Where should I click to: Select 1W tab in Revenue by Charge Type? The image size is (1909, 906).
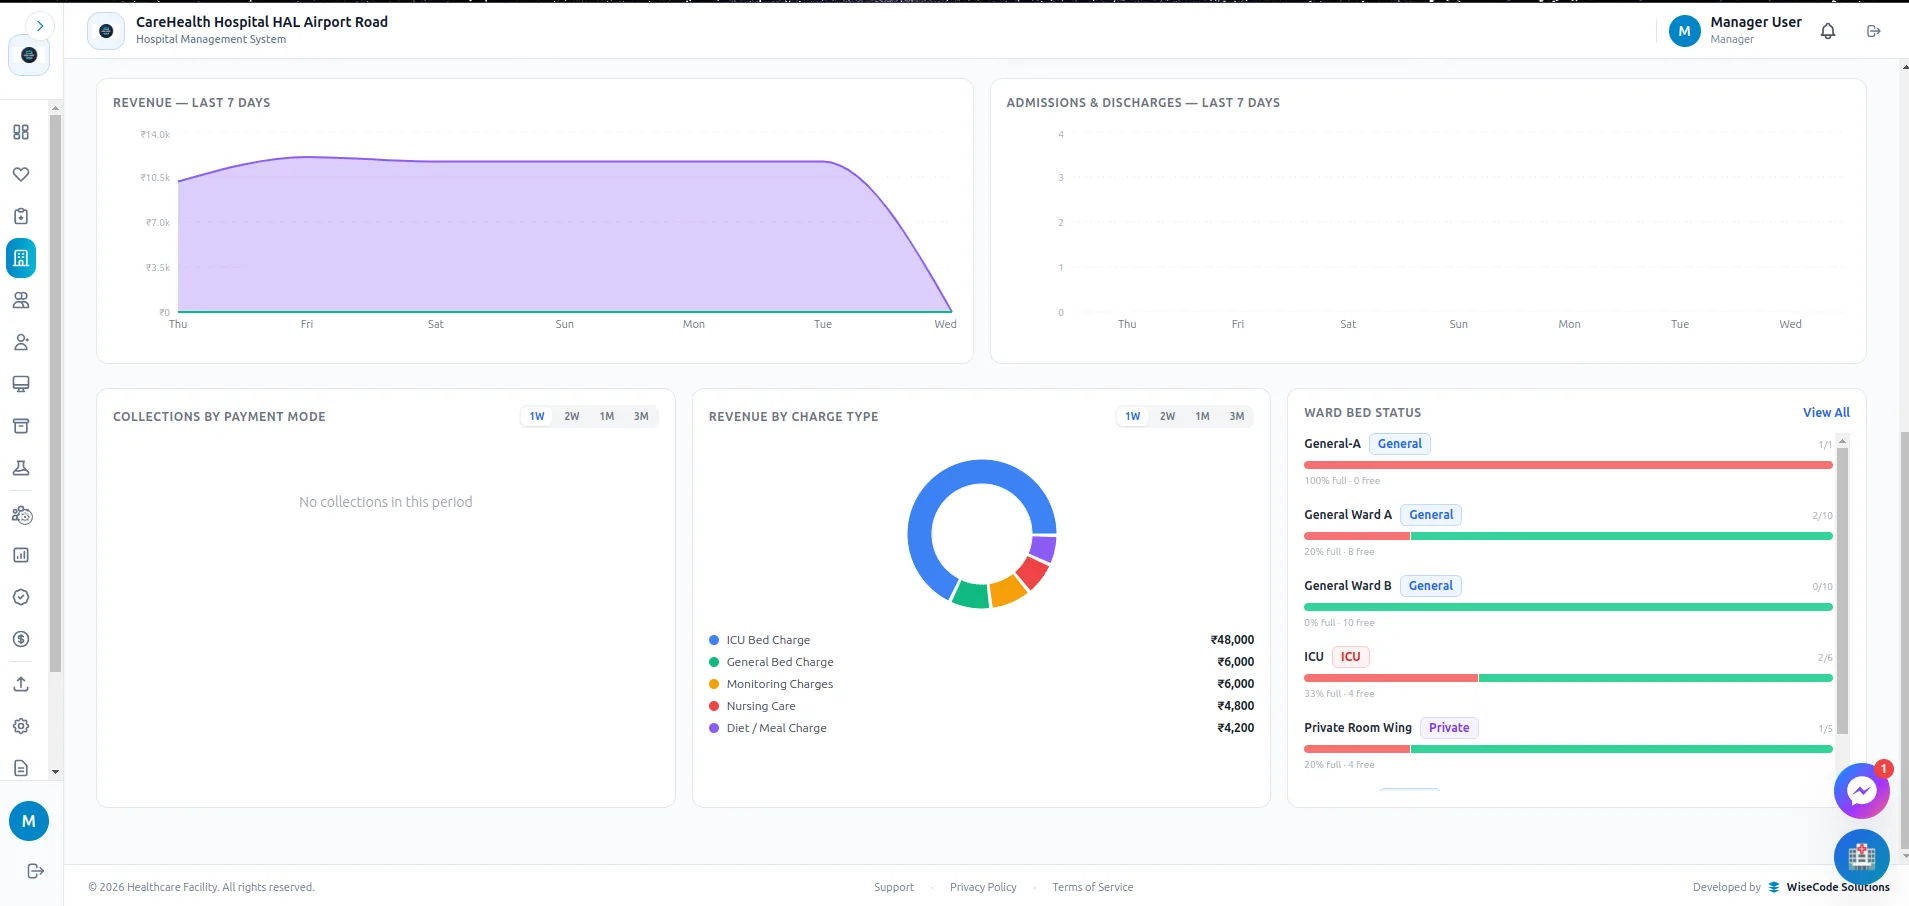pyautogui.click(x=1133, y=417)
